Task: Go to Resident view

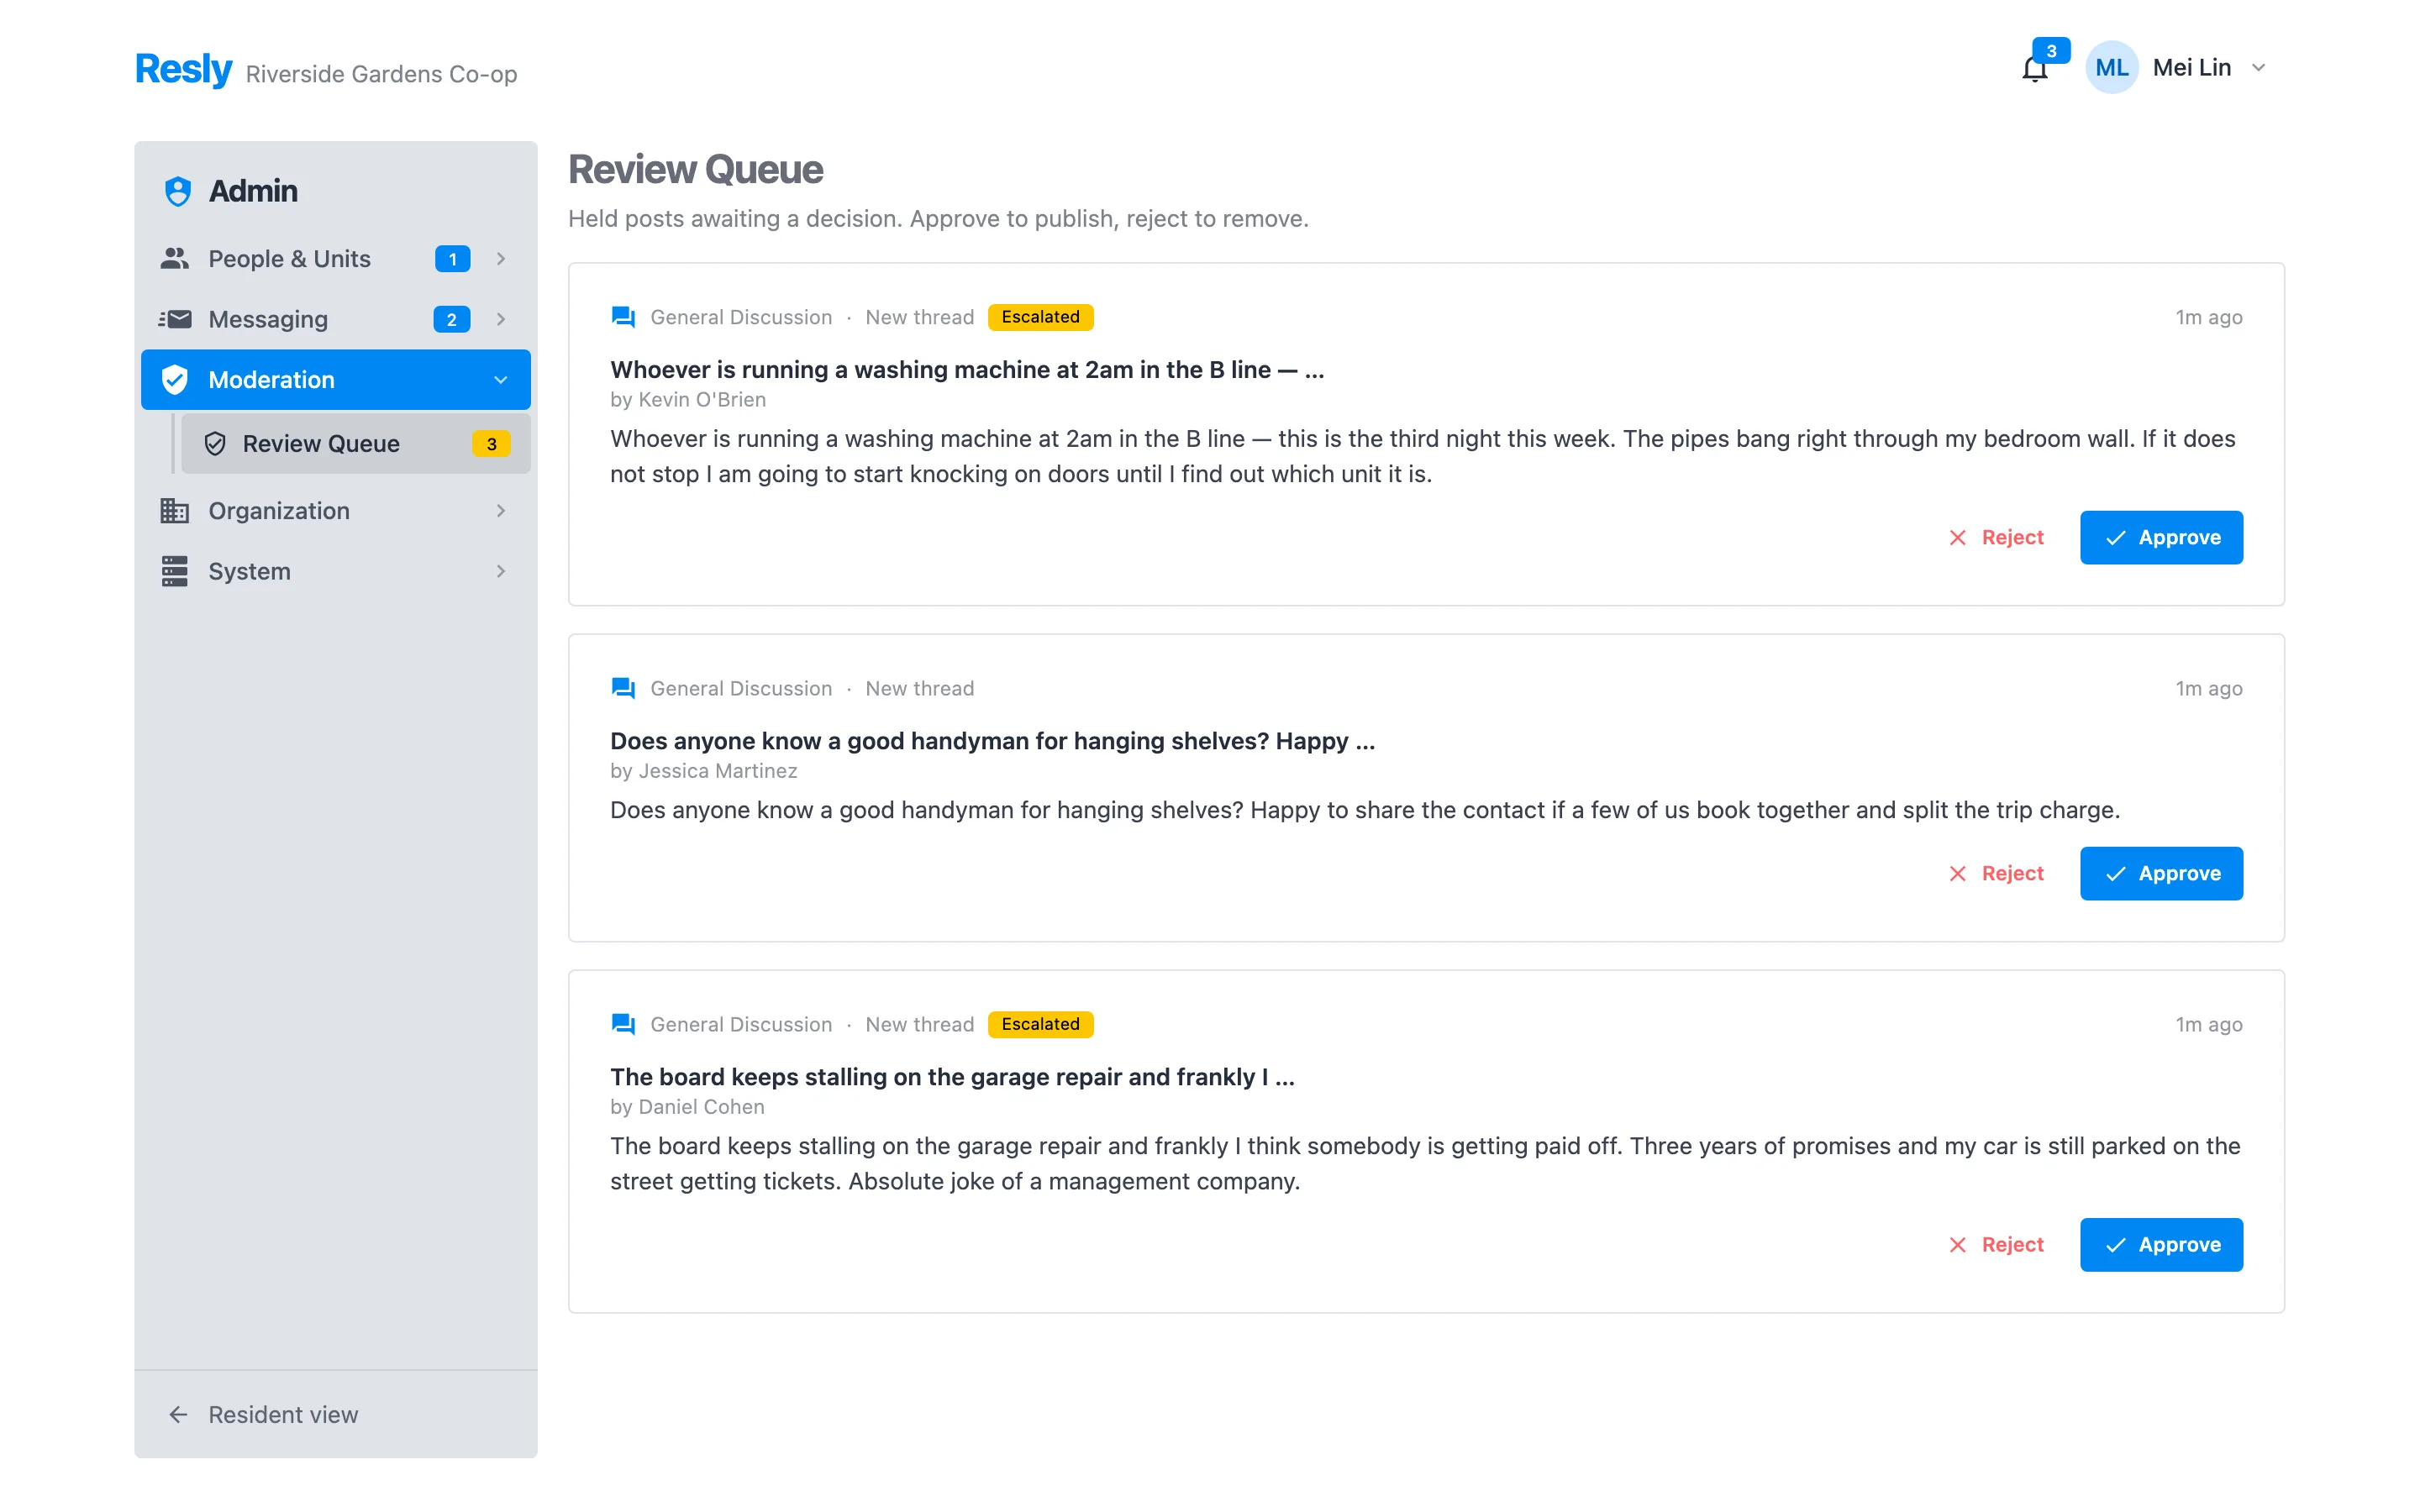Action: tap(336, 1415)
